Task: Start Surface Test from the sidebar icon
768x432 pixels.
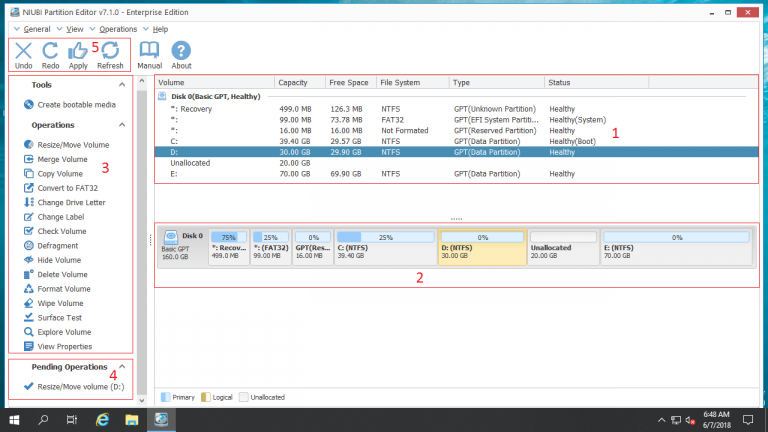Action: click(x=29, y=317)
